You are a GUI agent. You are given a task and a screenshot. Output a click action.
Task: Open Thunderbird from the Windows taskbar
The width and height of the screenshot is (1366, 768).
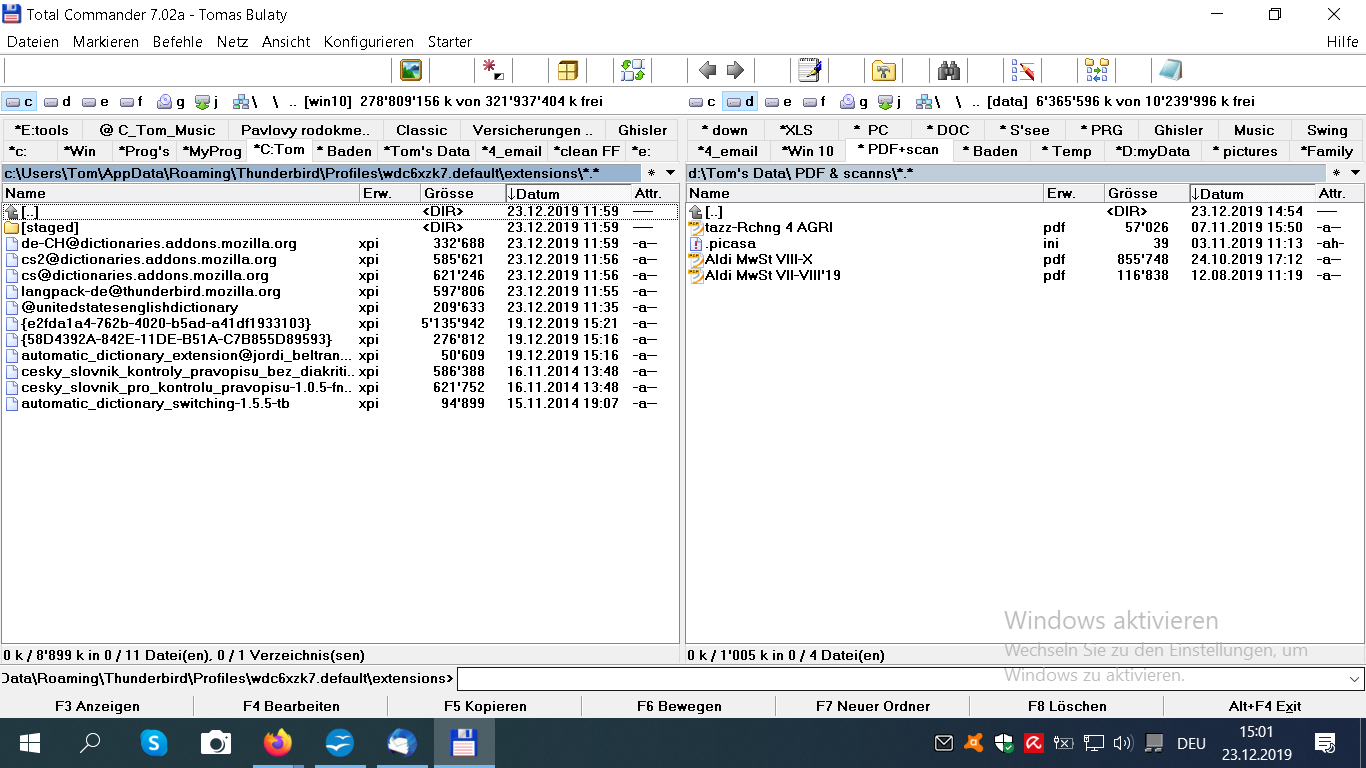401,743
